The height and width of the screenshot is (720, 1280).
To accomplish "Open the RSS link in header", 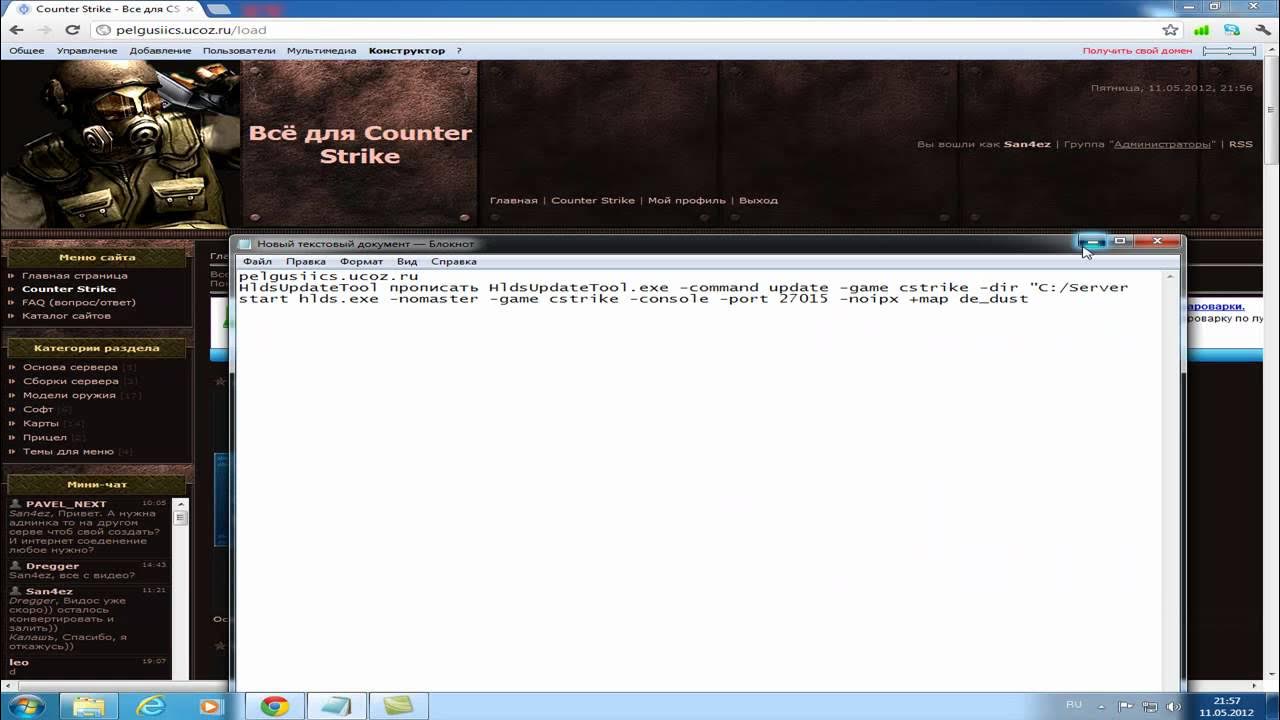I will coord(1240,144).
